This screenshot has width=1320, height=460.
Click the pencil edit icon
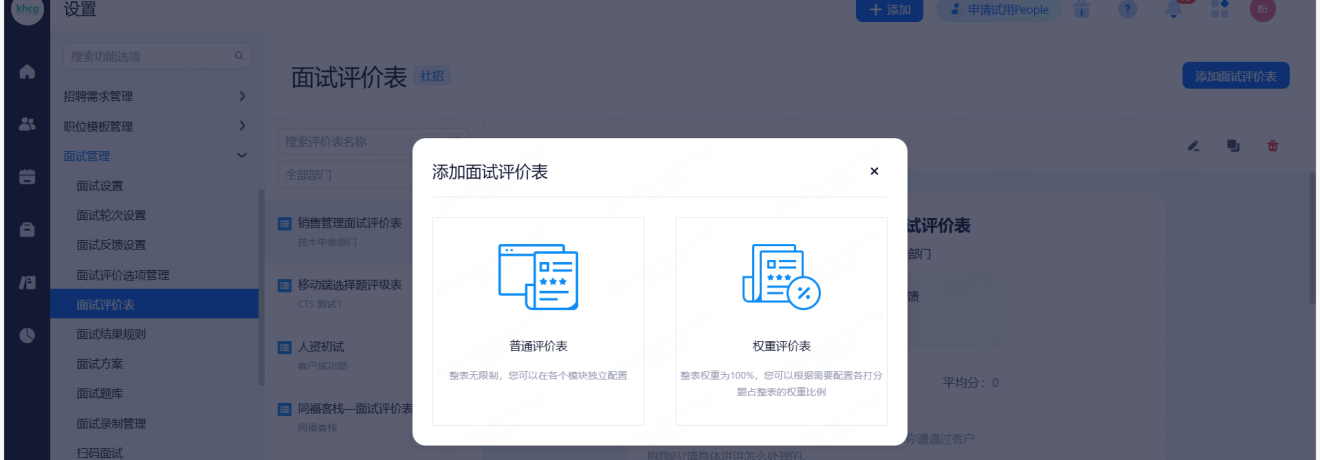1193,146
